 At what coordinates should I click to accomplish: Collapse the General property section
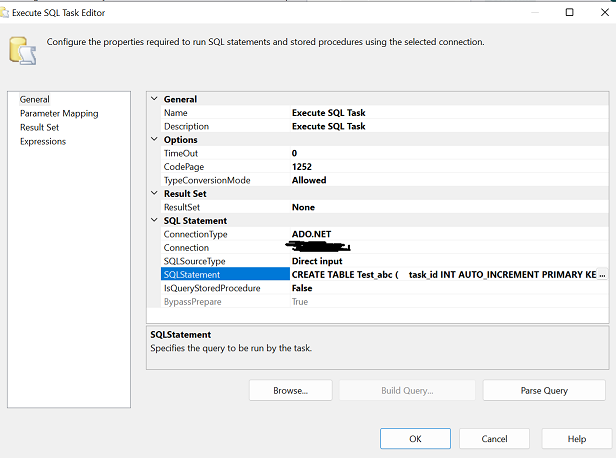153,99
